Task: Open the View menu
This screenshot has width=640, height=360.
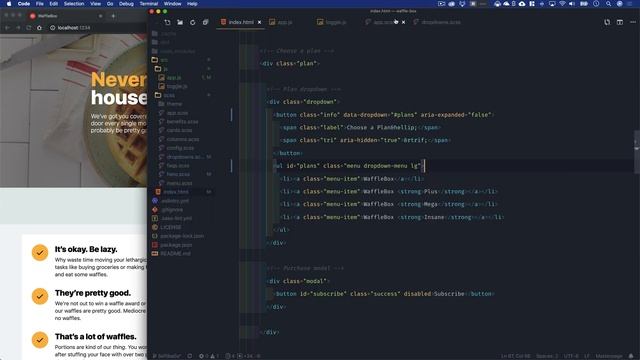Action: click(x=96, y=4)
